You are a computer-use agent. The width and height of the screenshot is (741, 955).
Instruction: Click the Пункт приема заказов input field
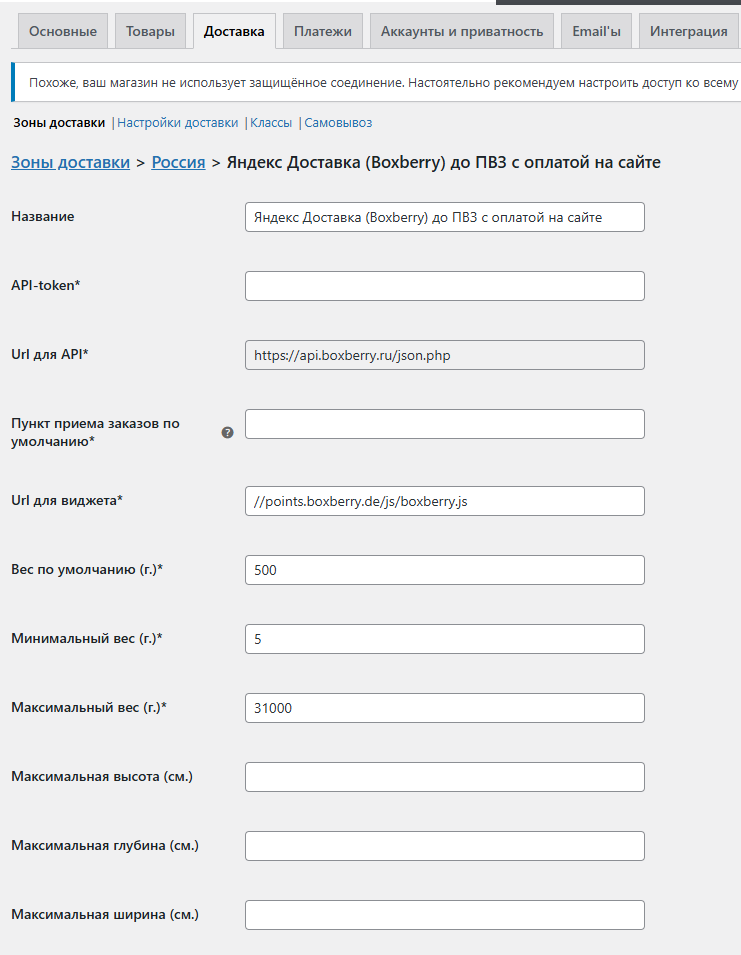[x=444, y=424]
